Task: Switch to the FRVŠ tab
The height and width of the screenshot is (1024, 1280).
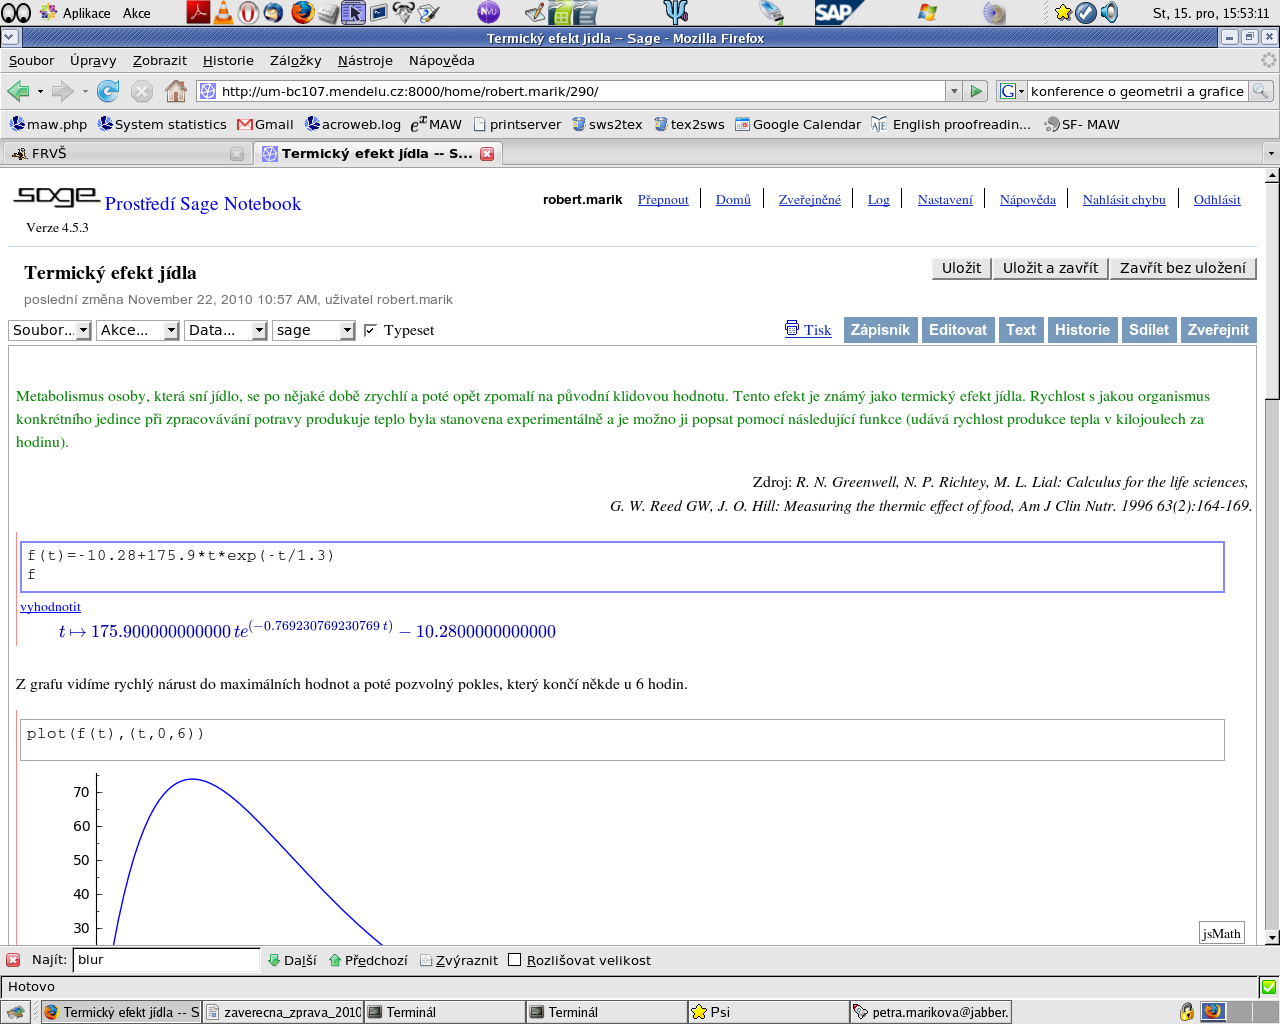Action: (x=120, y=153)
